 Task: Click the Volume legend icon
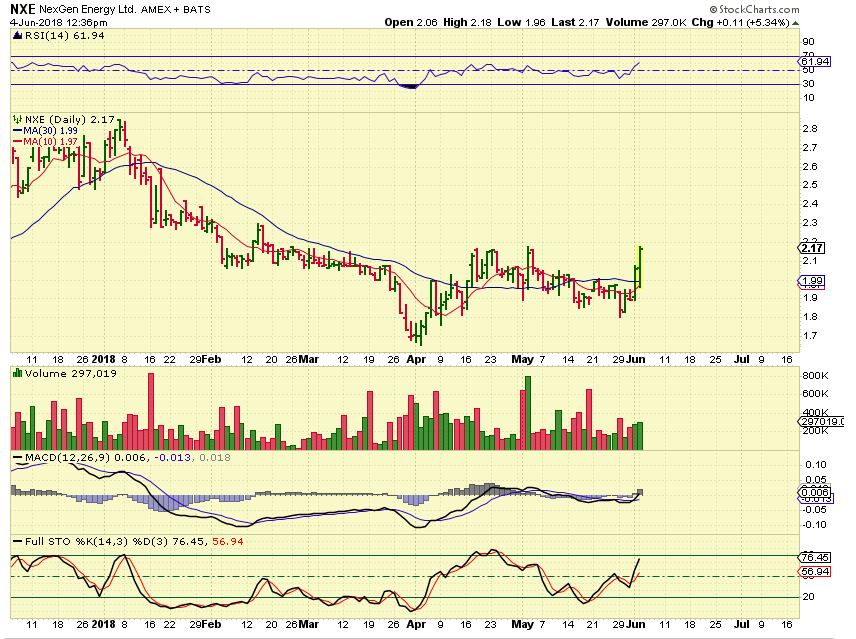tap(17, 373)
